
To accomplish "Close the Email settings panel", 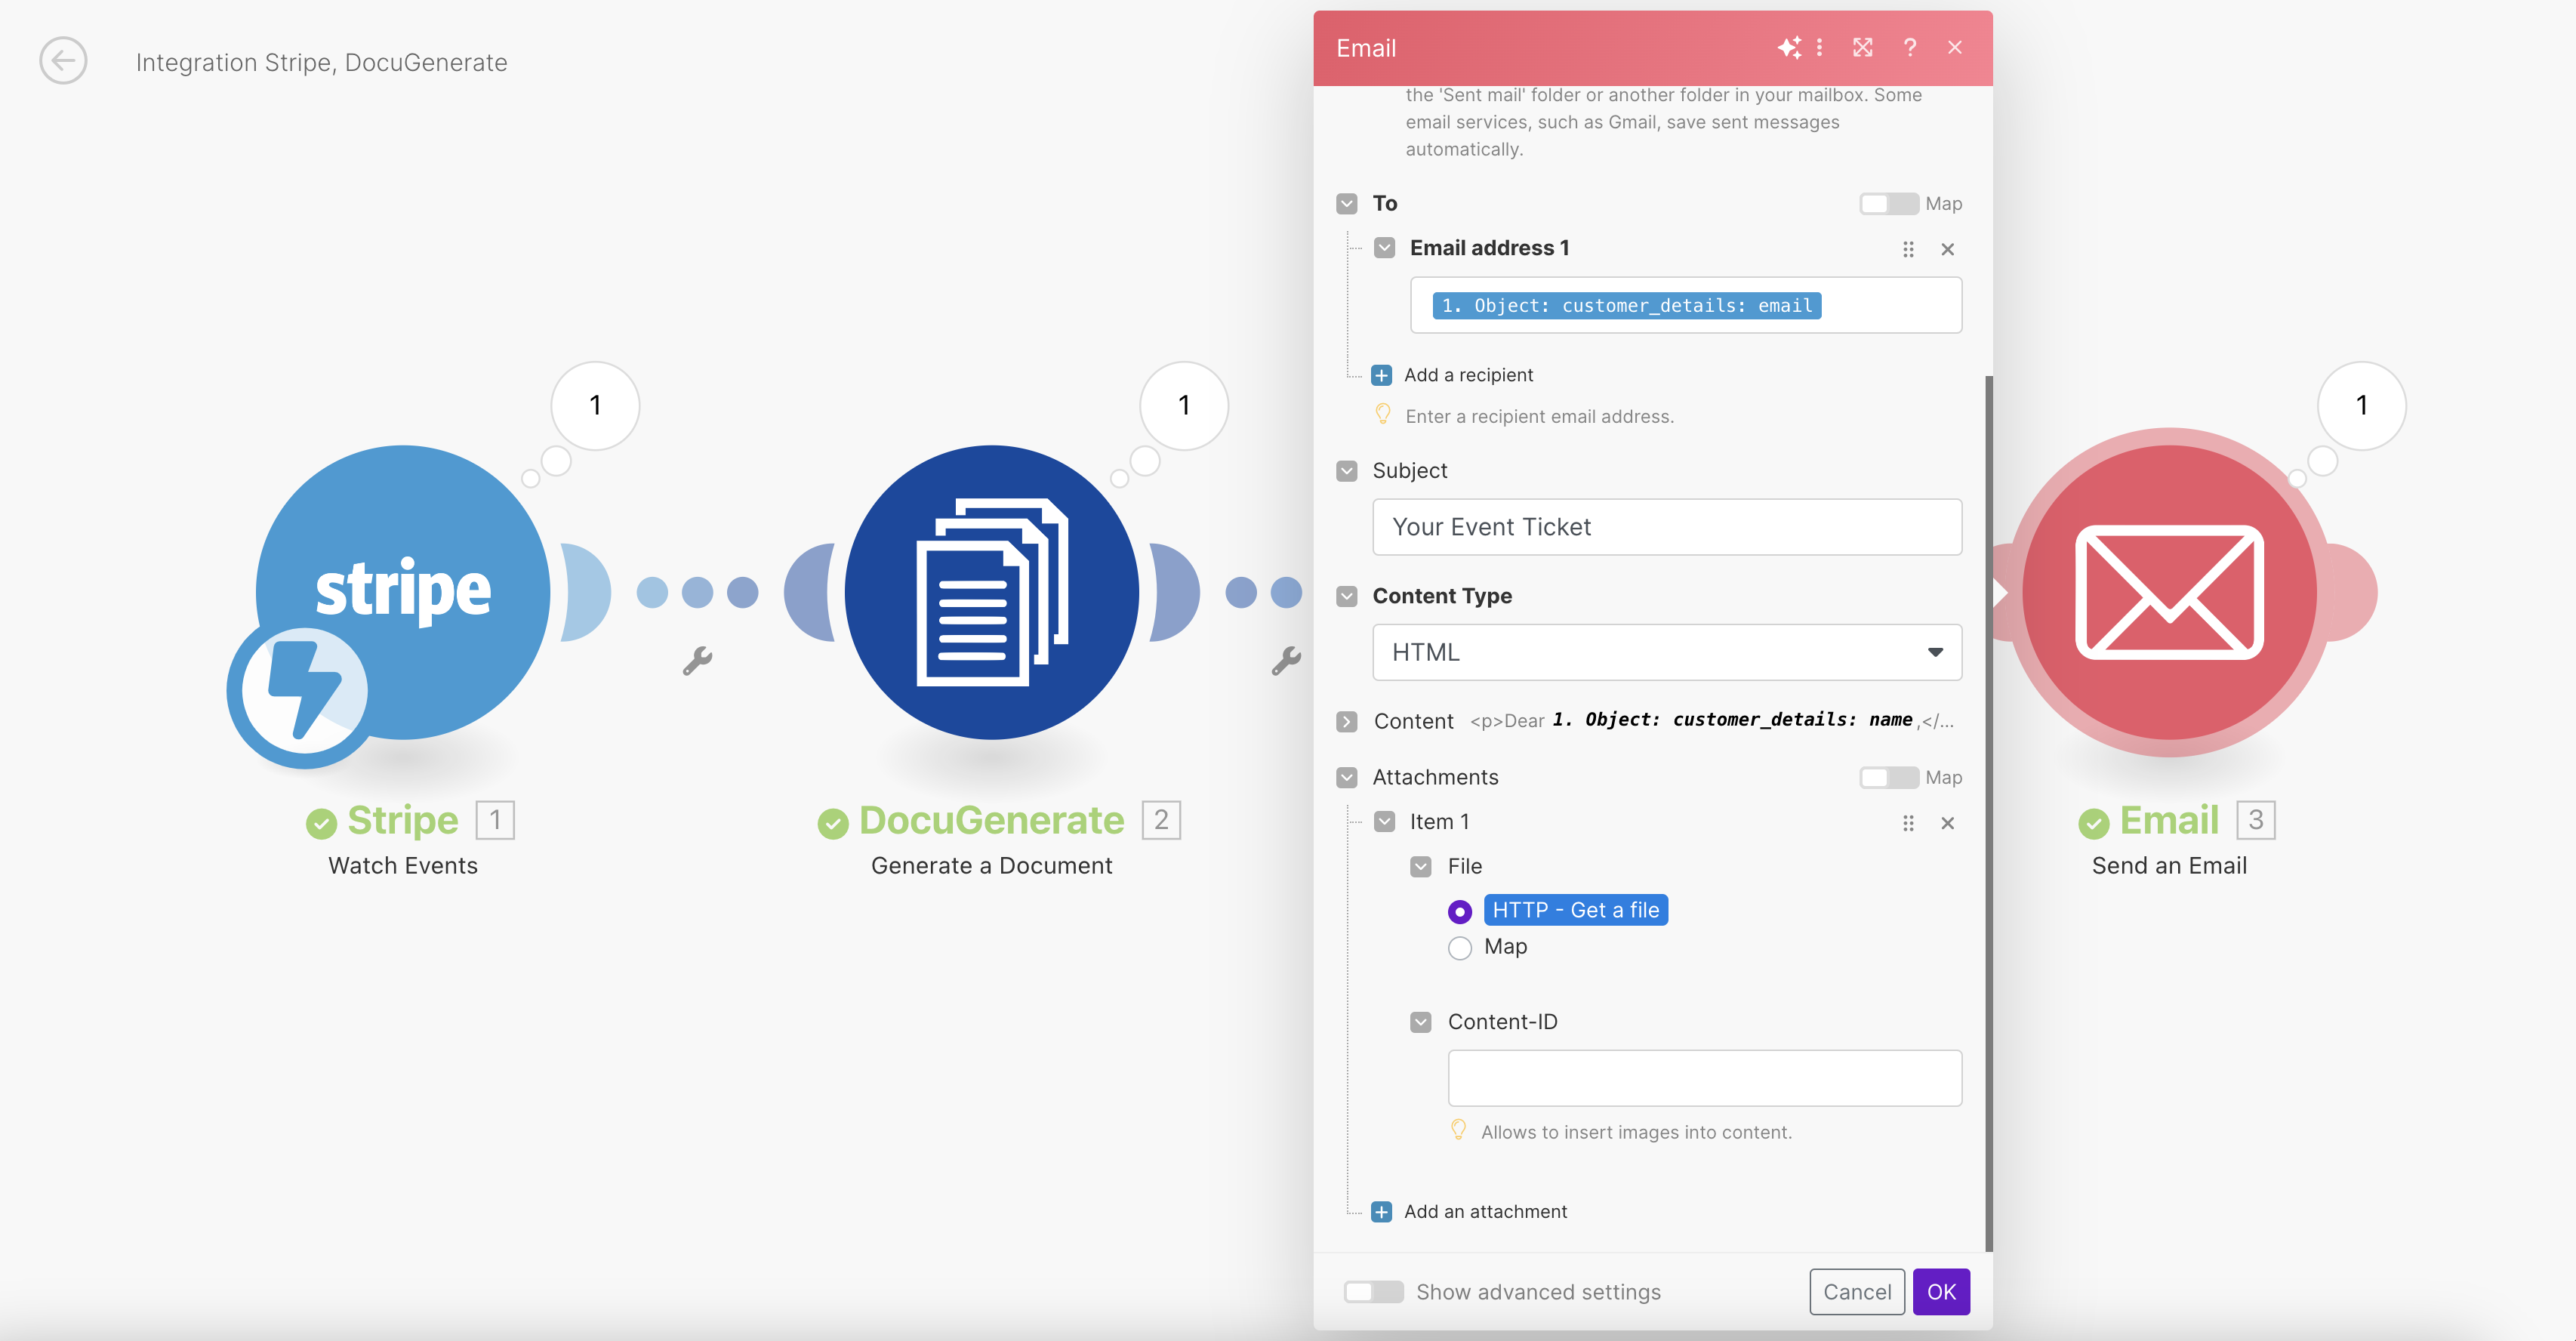I will 1955,47.
